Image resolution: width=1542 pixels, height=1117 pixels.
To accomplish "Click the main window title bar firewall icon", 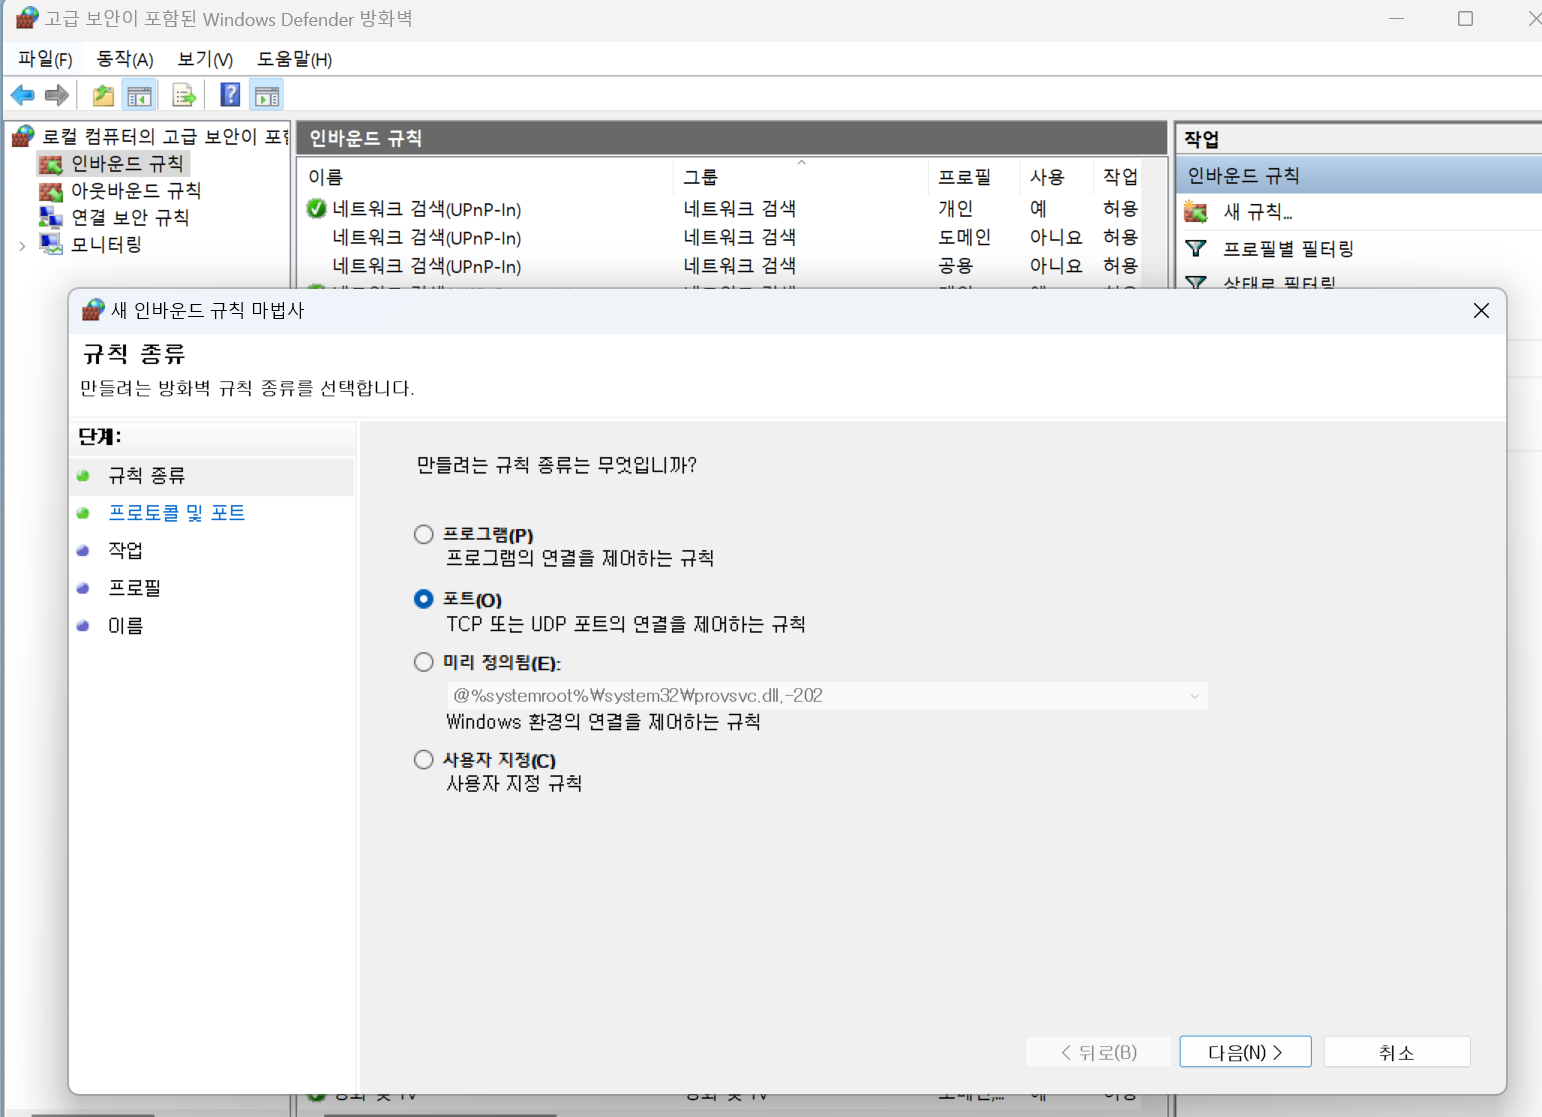I will [27, 18].
